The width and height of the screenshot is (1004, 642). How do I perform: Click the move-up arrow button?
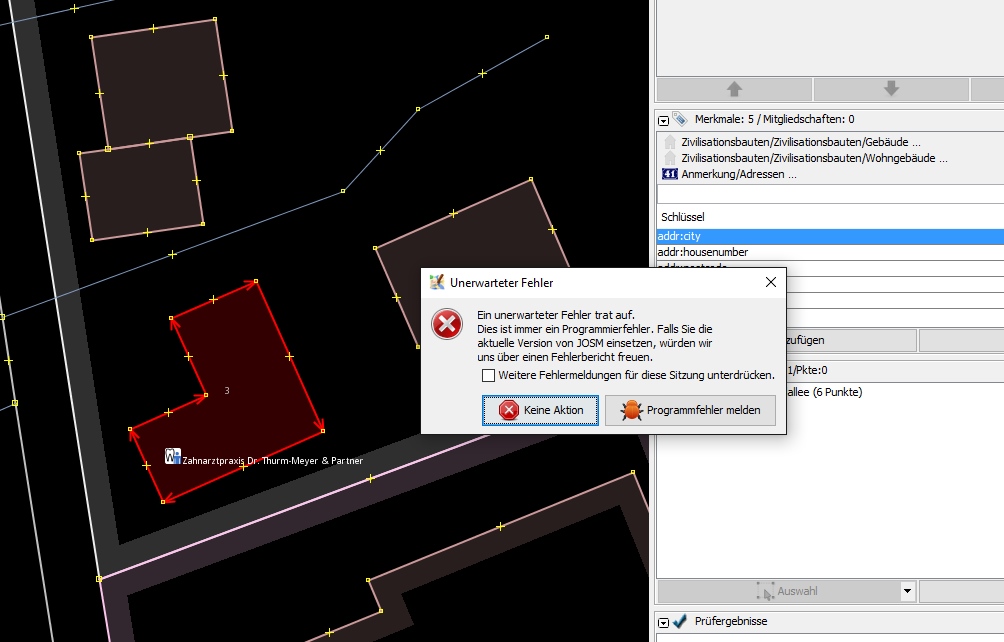pyautogui.click(x=734, y=89)
